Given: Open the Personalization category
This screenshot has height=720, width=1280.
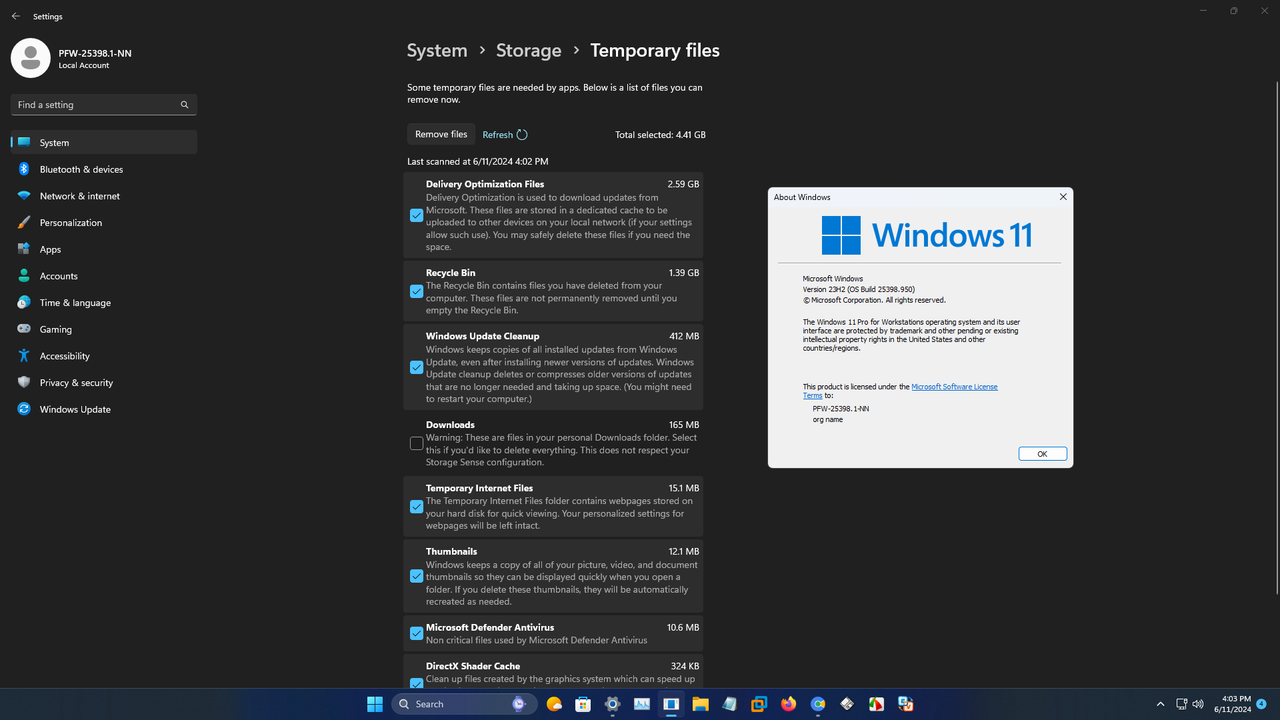Looking at the screenshot, I should (104, 222).
